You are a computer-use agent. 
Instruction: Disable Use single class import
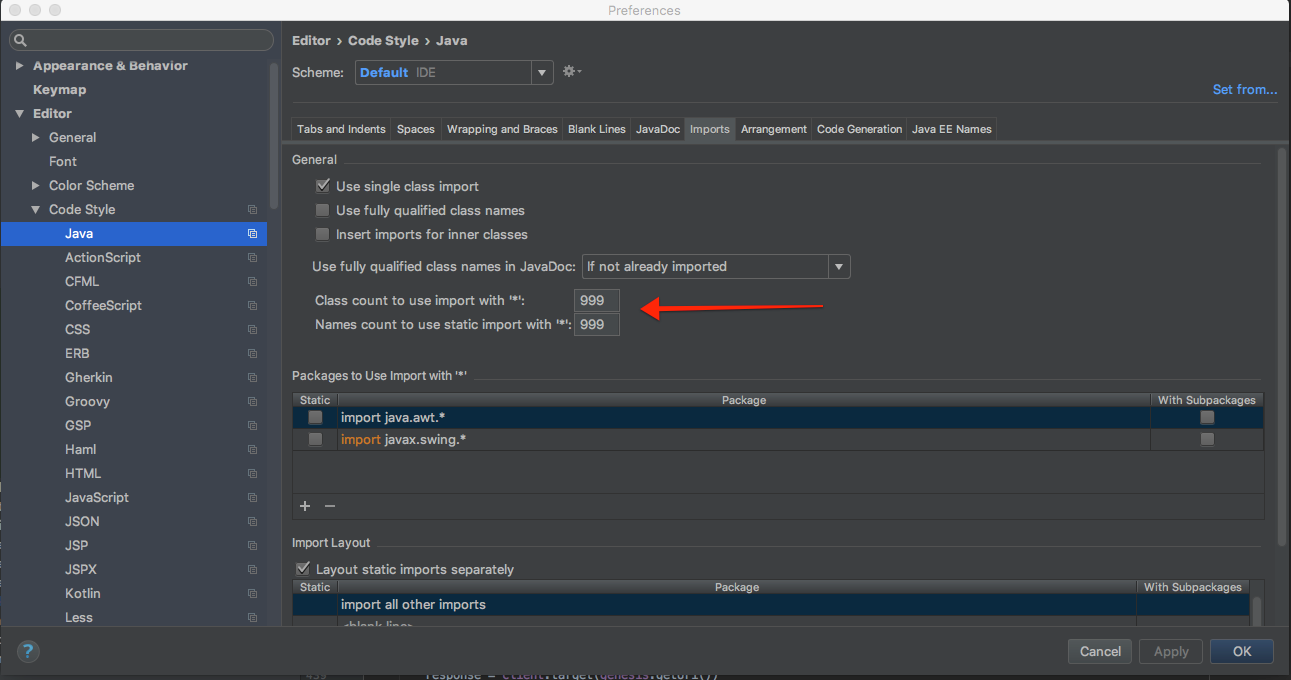coord(322,186)
